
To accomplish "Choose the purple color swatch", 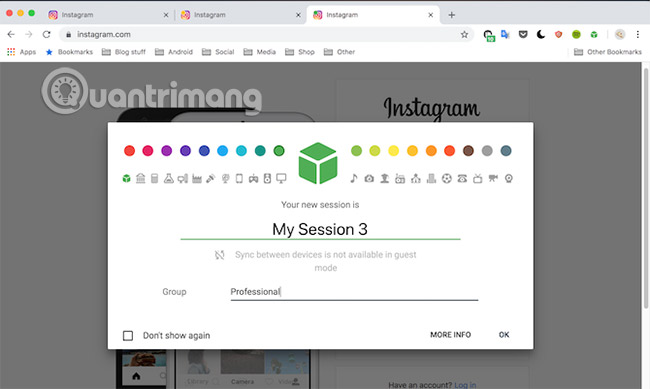I will (167, 151).
